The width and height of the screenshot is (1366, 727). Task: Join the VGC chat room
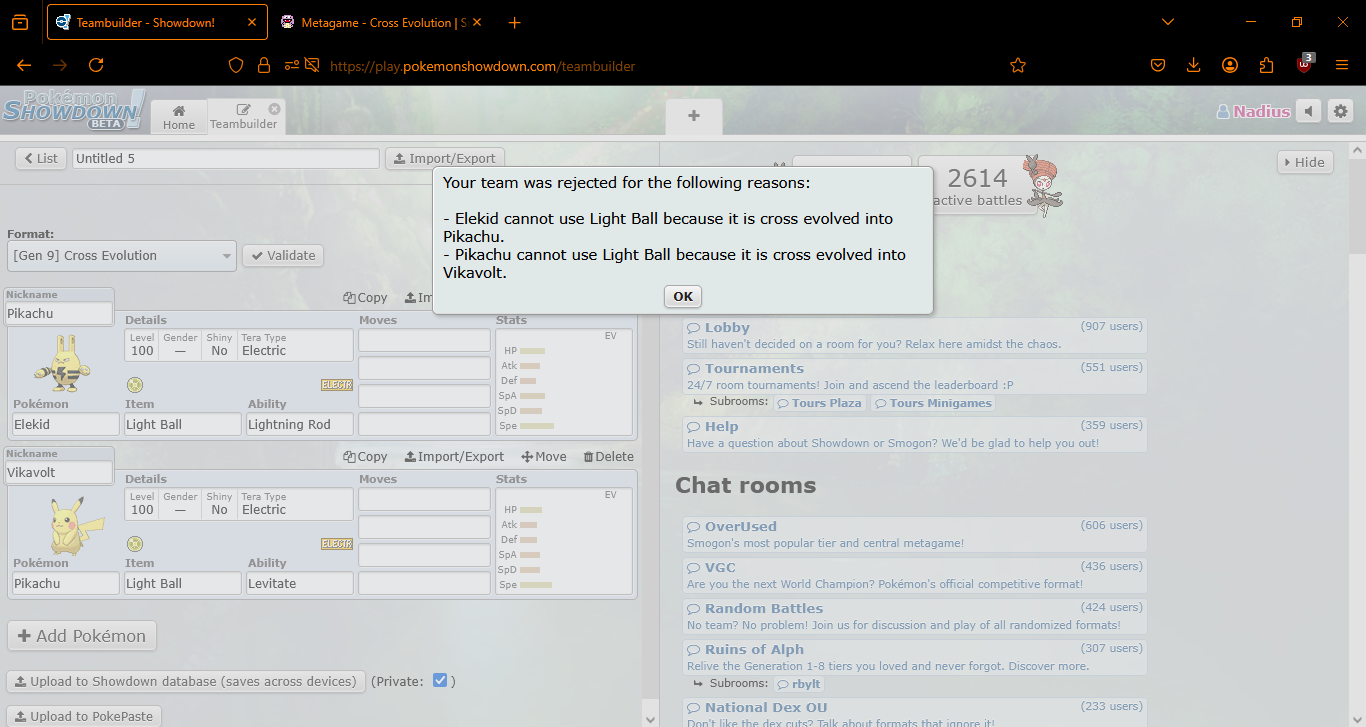[x=915, y=575]
